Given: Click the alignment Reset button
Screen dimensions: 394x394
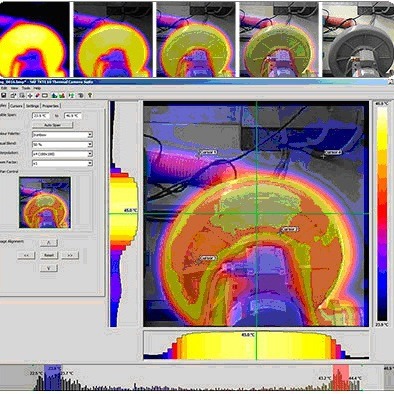Looking at the screenshot, I should click(49, 255).
